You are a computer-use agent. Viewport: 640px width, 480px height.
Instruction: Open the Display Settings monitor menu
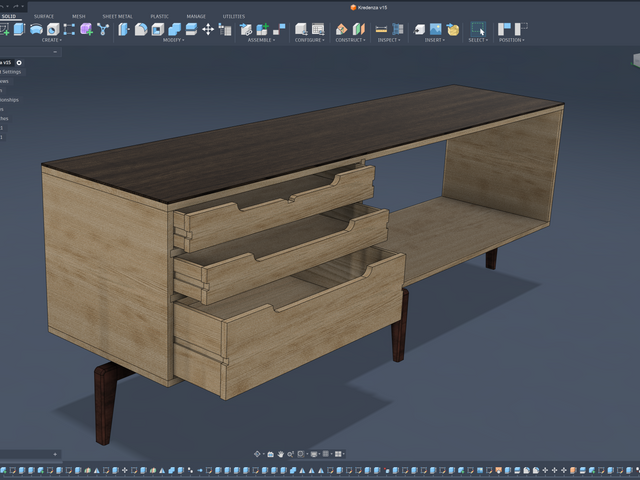tap(314, 454)
